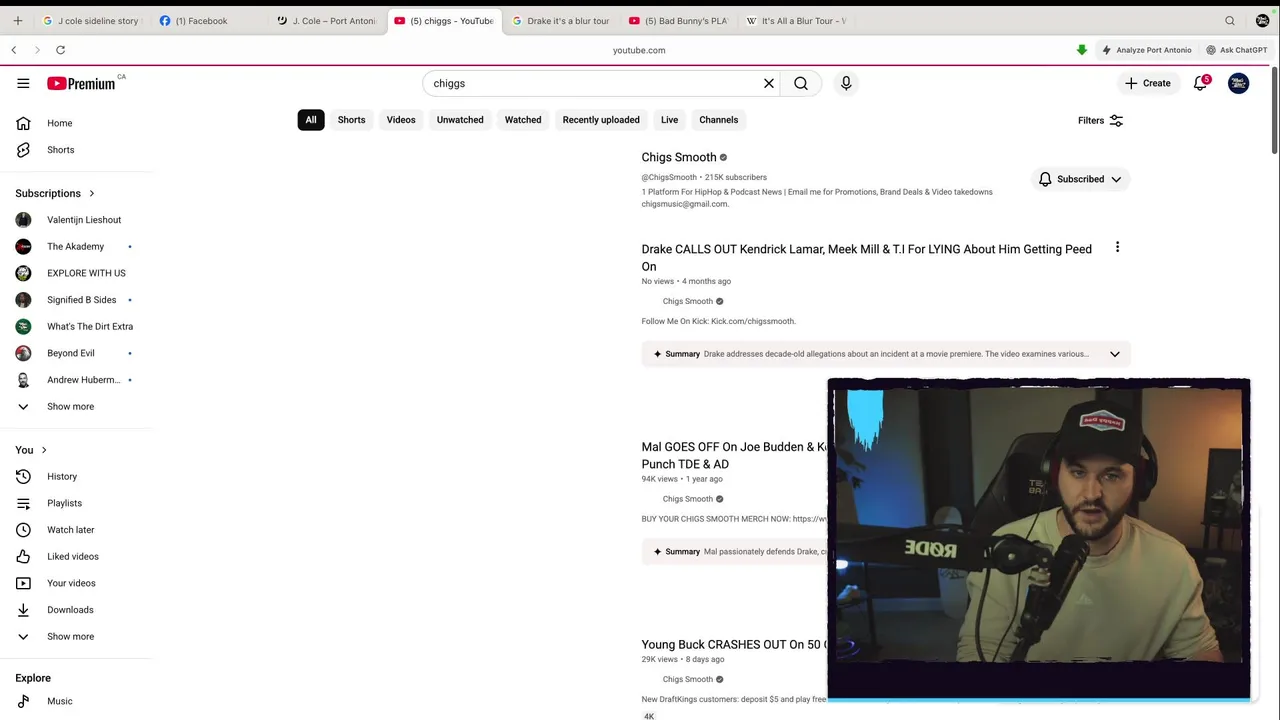1280x720 pixels.
Task: Click the browser profile avatar icon
Action: (x=1262, y=20)
